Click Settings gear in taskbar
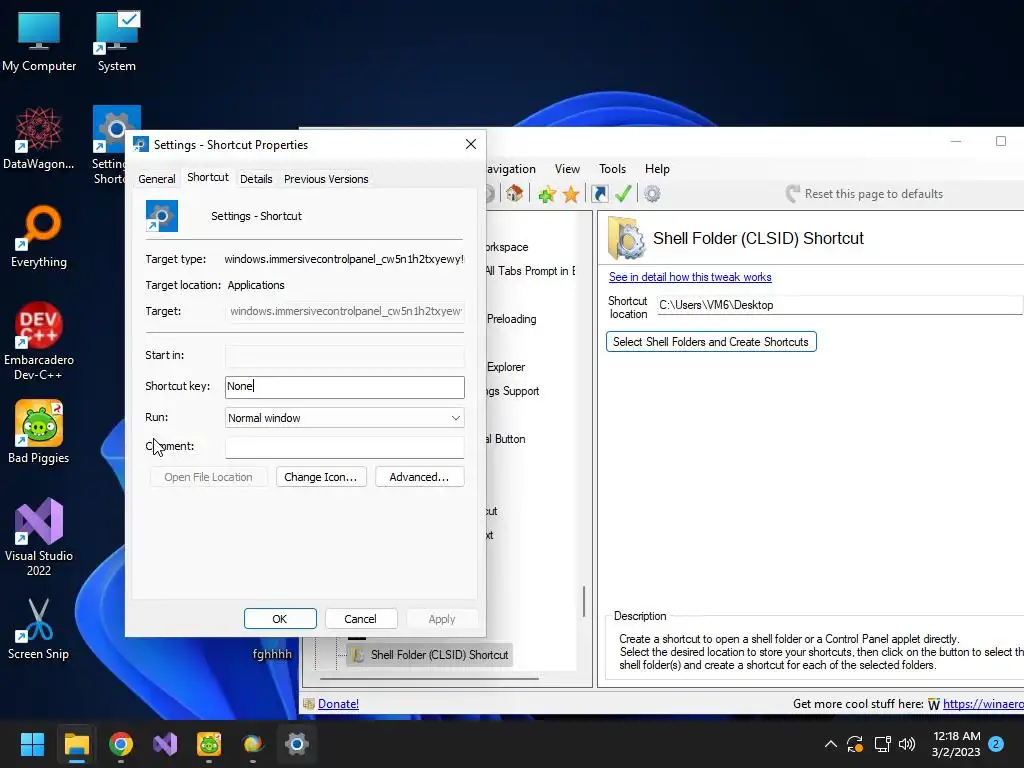 (x=296, y=744)
